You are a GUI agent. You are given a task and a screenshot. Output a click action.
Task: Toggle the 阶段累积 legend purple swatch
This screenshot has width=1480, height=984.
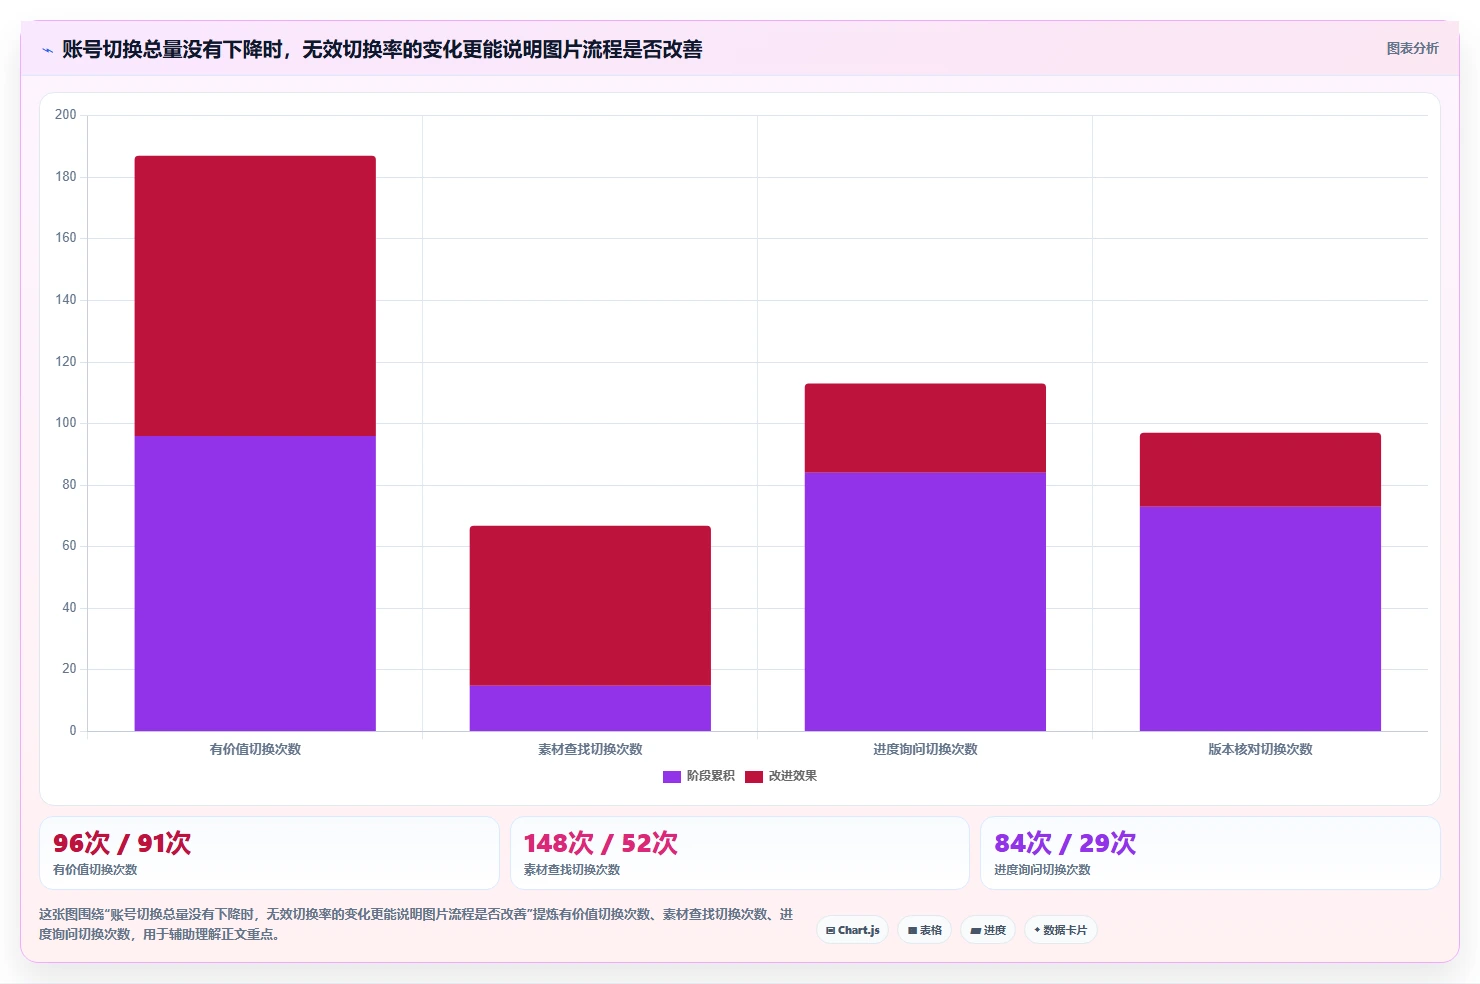[x=672, y=777]
